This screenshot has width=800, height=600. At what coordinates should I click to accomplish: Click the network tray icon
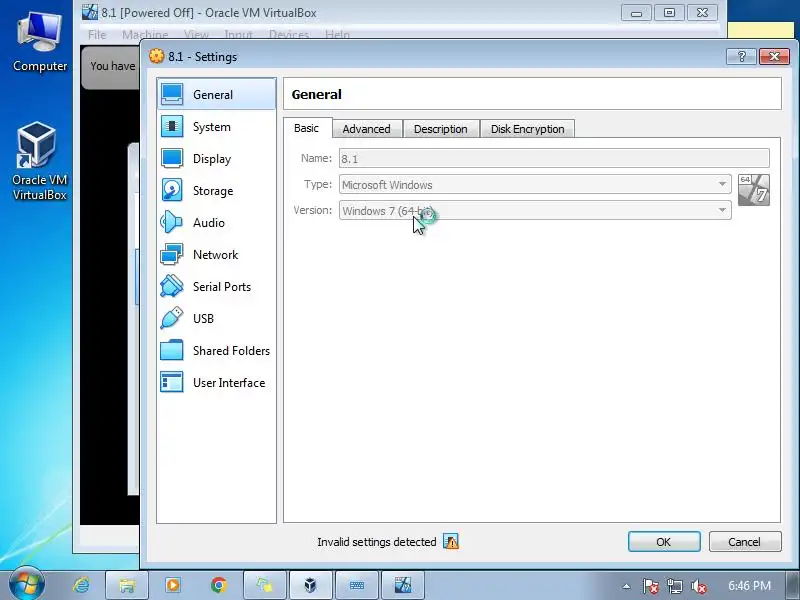(675, 586)
